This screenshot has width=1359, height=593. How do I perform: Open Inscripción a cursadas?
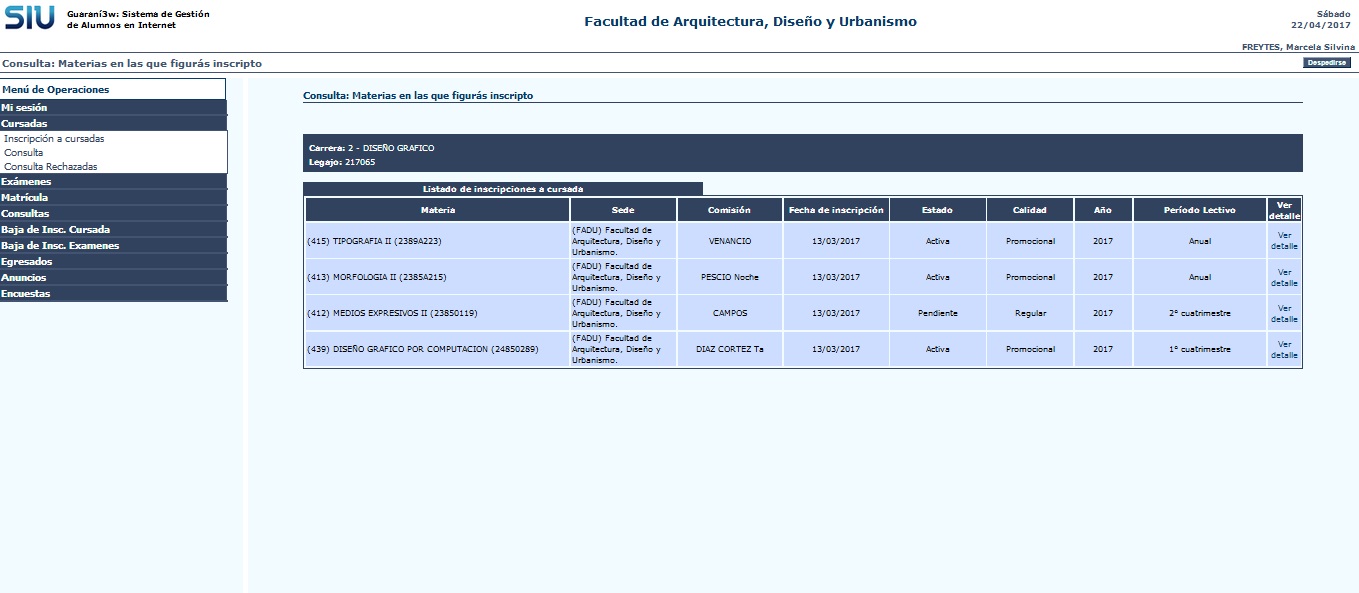(54, 139)
